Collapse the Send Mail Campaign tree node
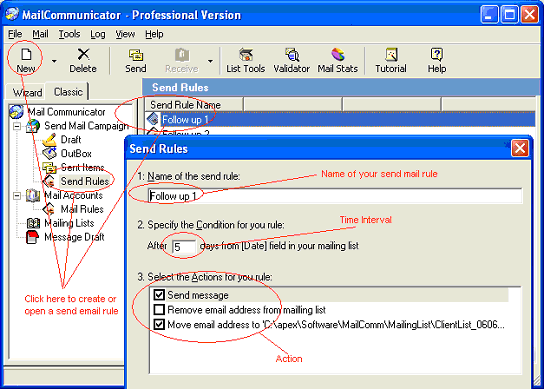544x389 pixels. [17, 126]
